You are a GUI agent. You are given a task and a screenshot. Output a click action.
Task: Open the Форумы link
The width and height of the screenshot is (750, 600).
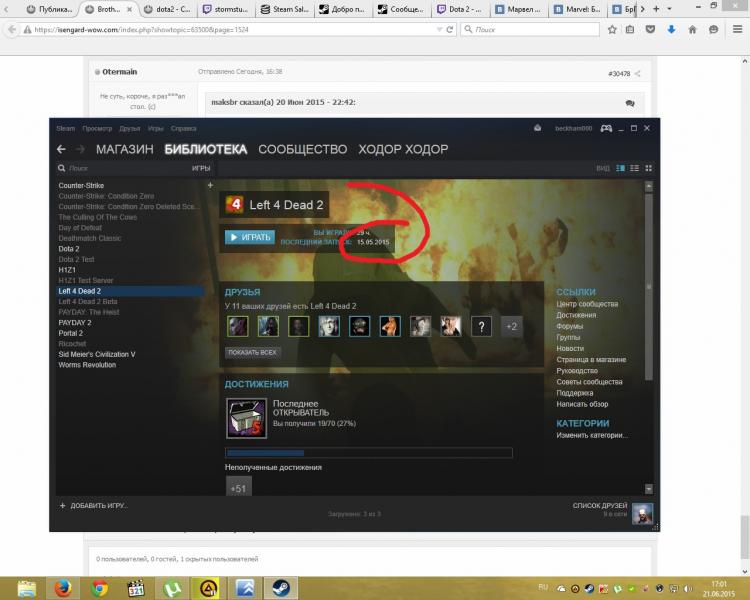(x=570, y=326)
